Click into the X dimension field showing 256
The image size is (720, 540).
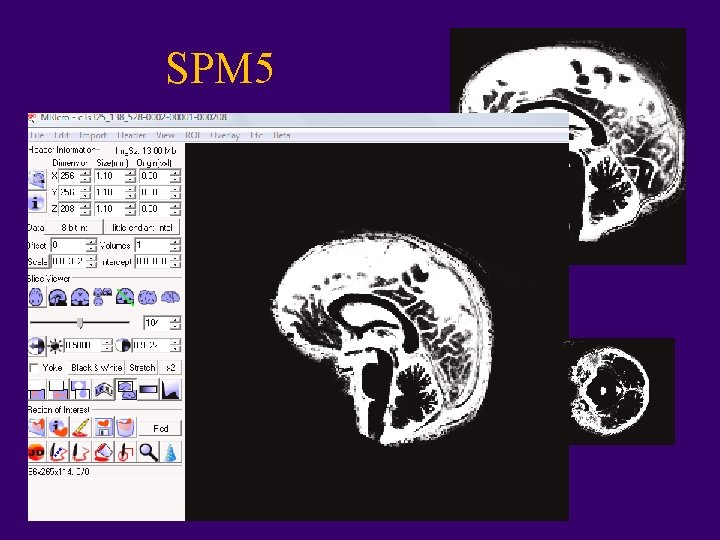[x=69, y=176]
